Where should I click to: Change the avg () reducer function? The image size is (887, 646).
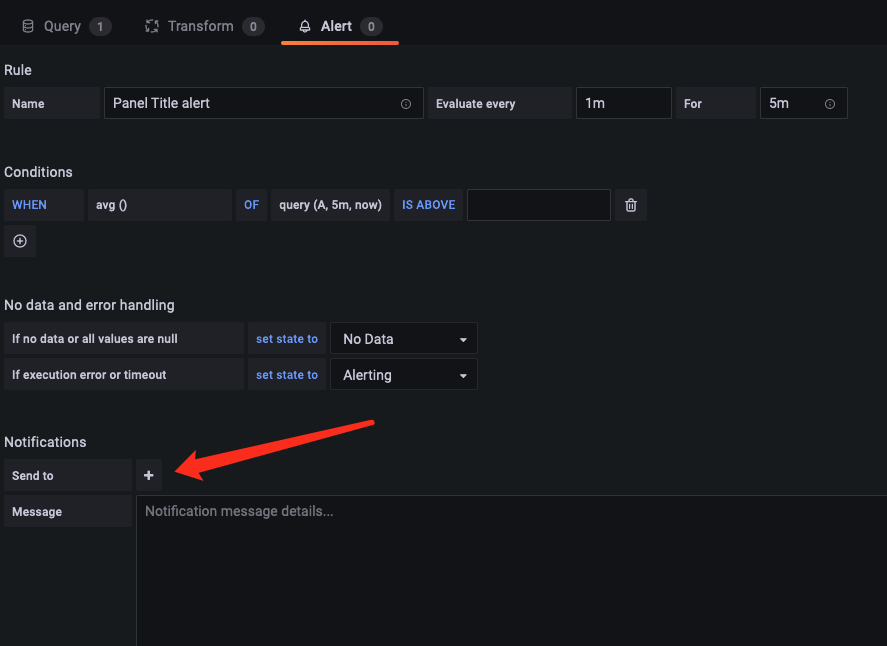point(160,205)
